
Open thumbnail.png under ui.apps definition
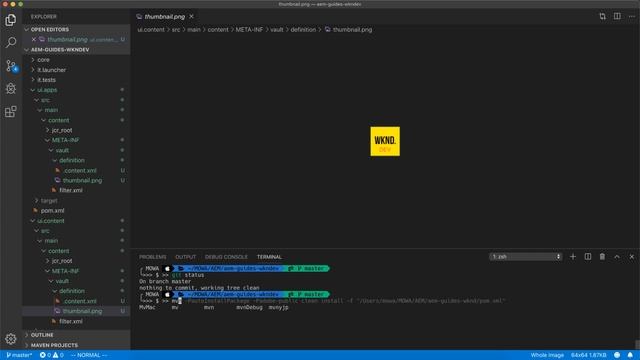(x=82, y=180)
